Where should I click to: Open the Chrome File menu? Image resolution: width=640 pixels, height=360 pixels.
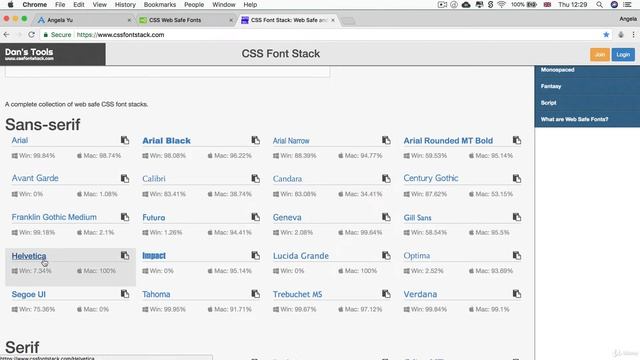60,4
